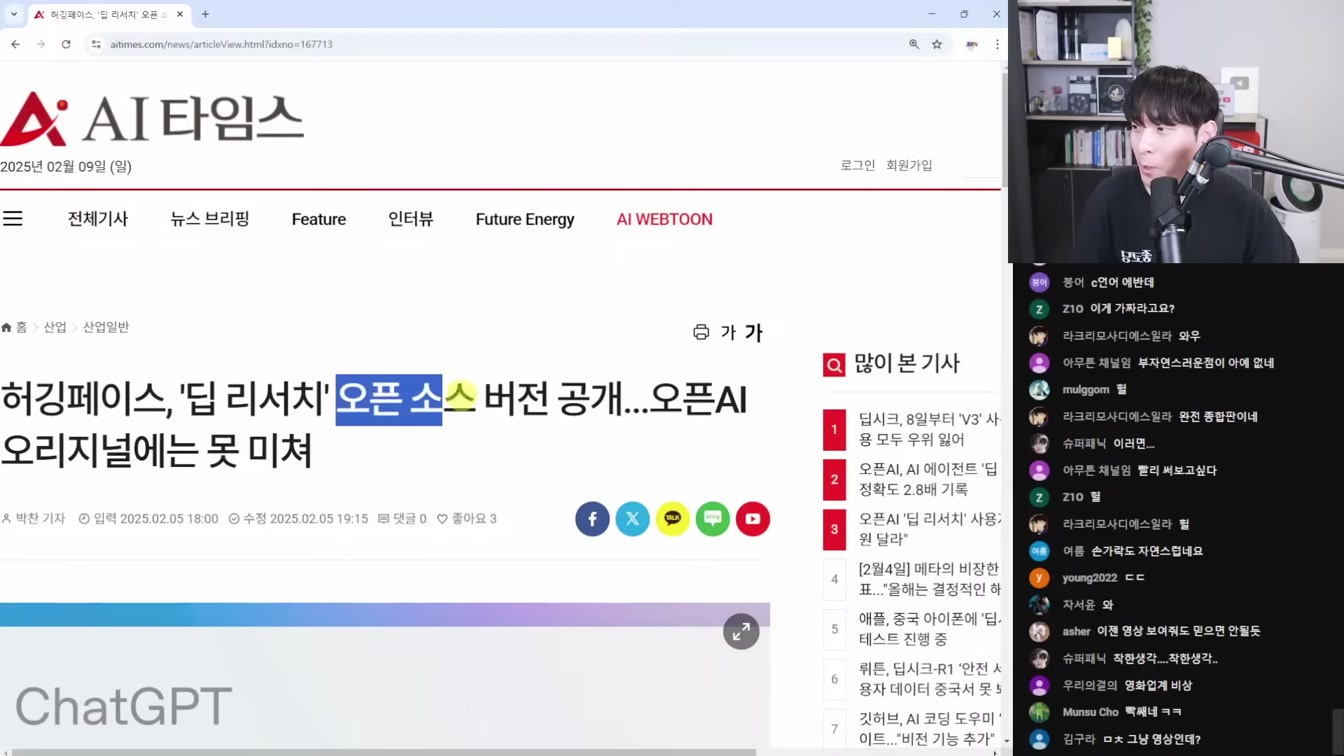Image resolution: width=1344 pixels, height=756 pixels.
Task: Click chat message 이젠 영상 보여줘도 믿으면 안될듯
Action: (x=1178, y=631)
